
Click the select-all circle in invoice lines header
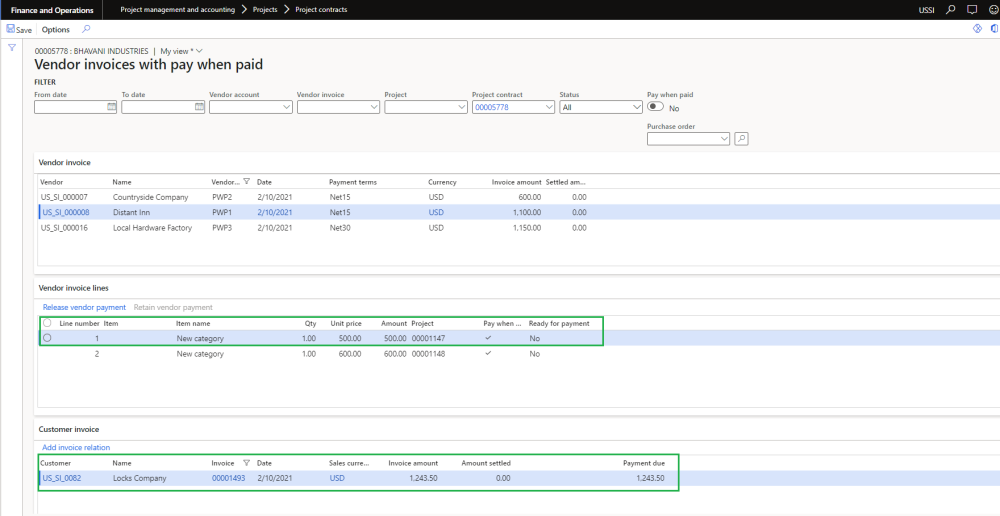click(x=47, y=323)
